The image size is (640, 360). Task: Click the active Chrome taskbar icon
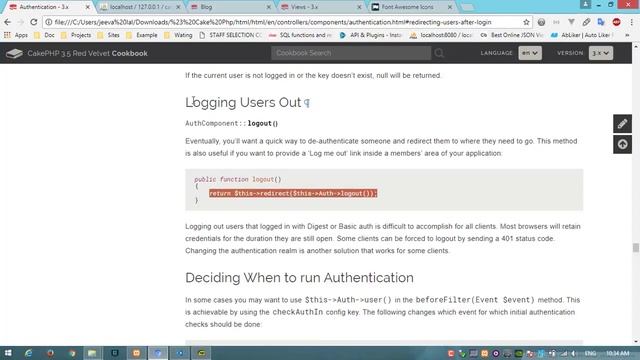click(x=158, y=353)
